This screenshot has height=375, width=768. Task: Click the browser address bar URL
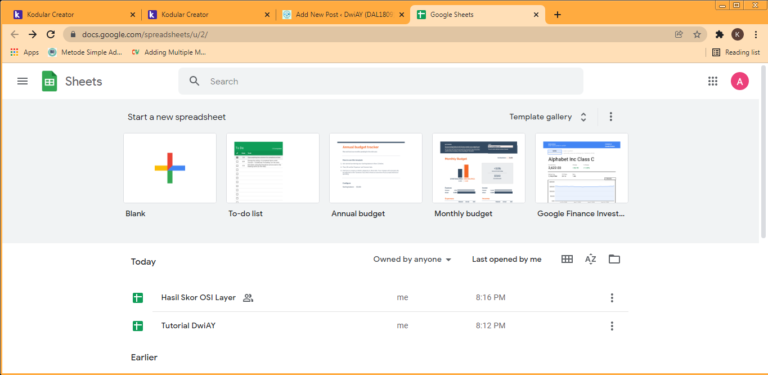146,35
